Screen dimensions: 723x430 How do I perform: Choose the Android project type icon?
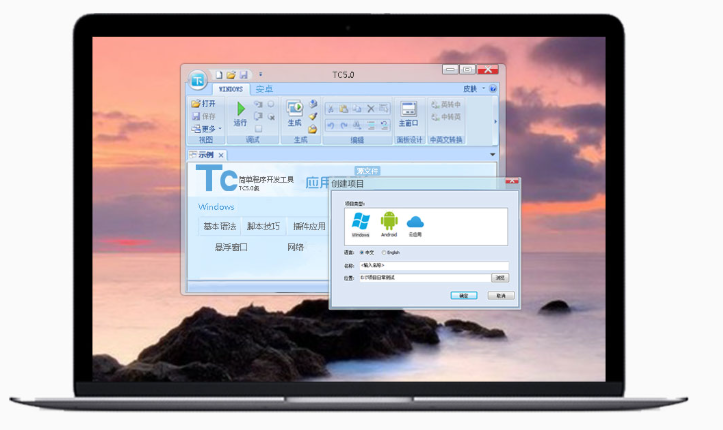[389, 224]
